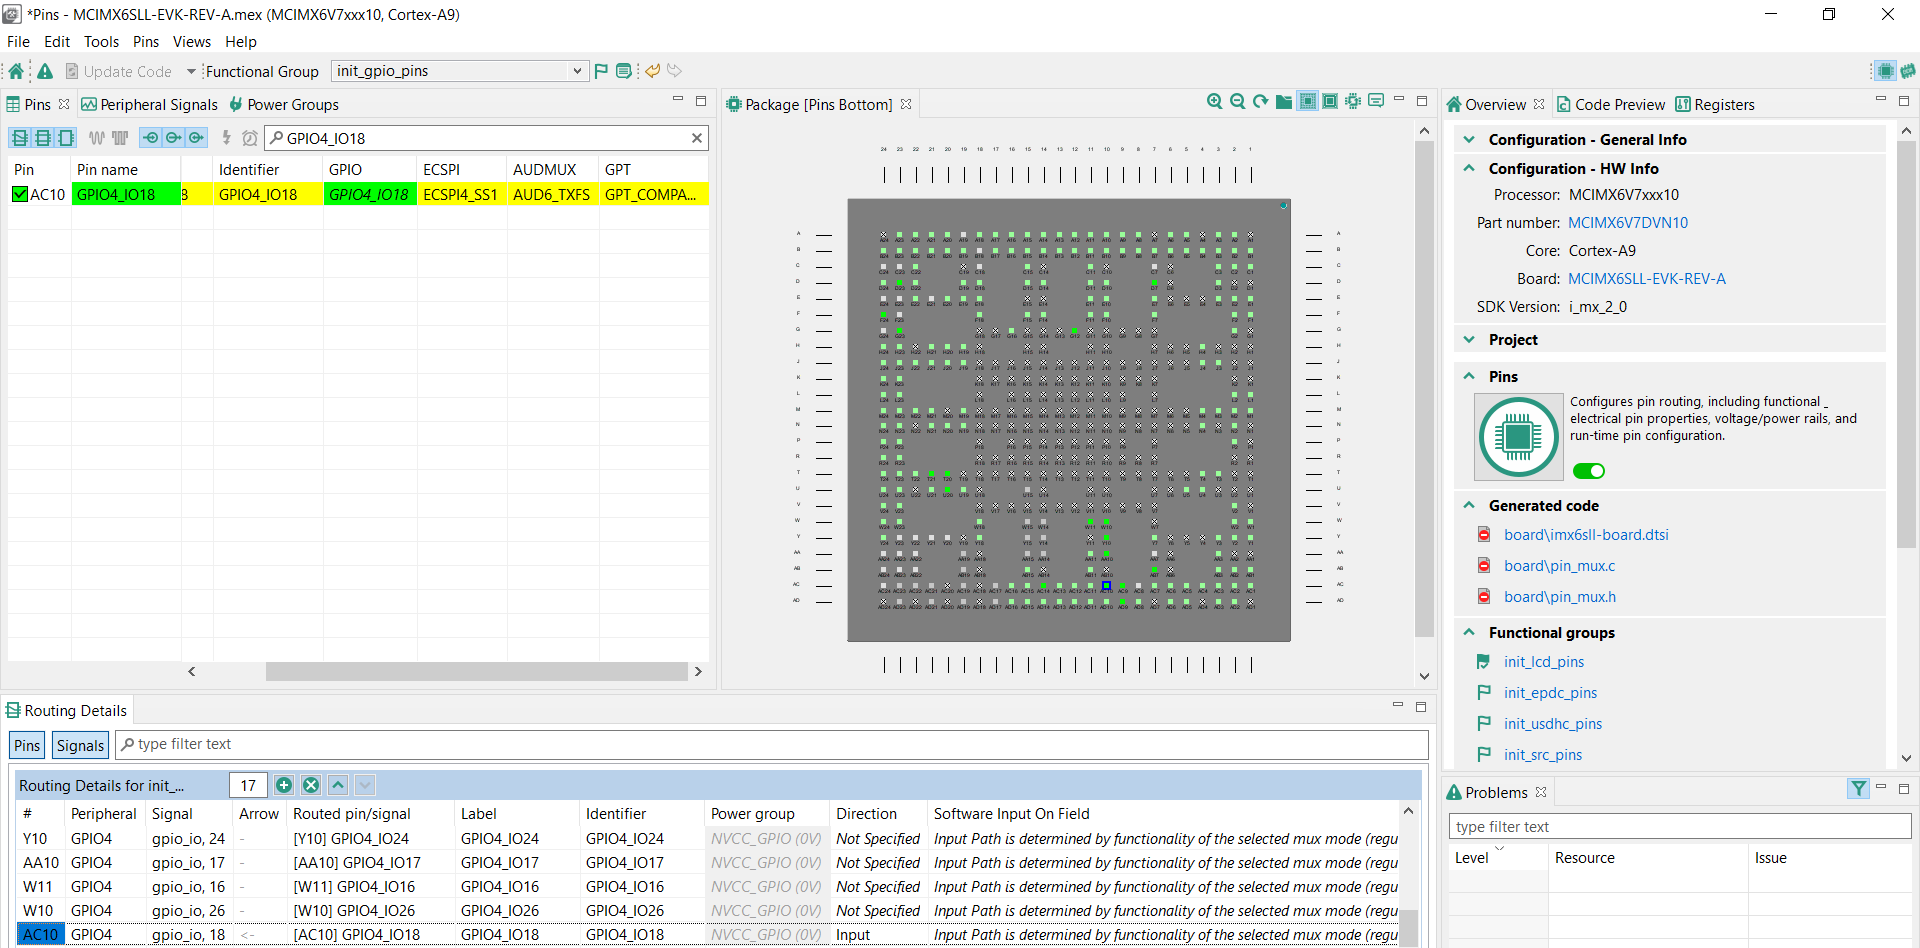
Task: Disable the Pins tool using its green toggle
Action: click(1589, 470)
